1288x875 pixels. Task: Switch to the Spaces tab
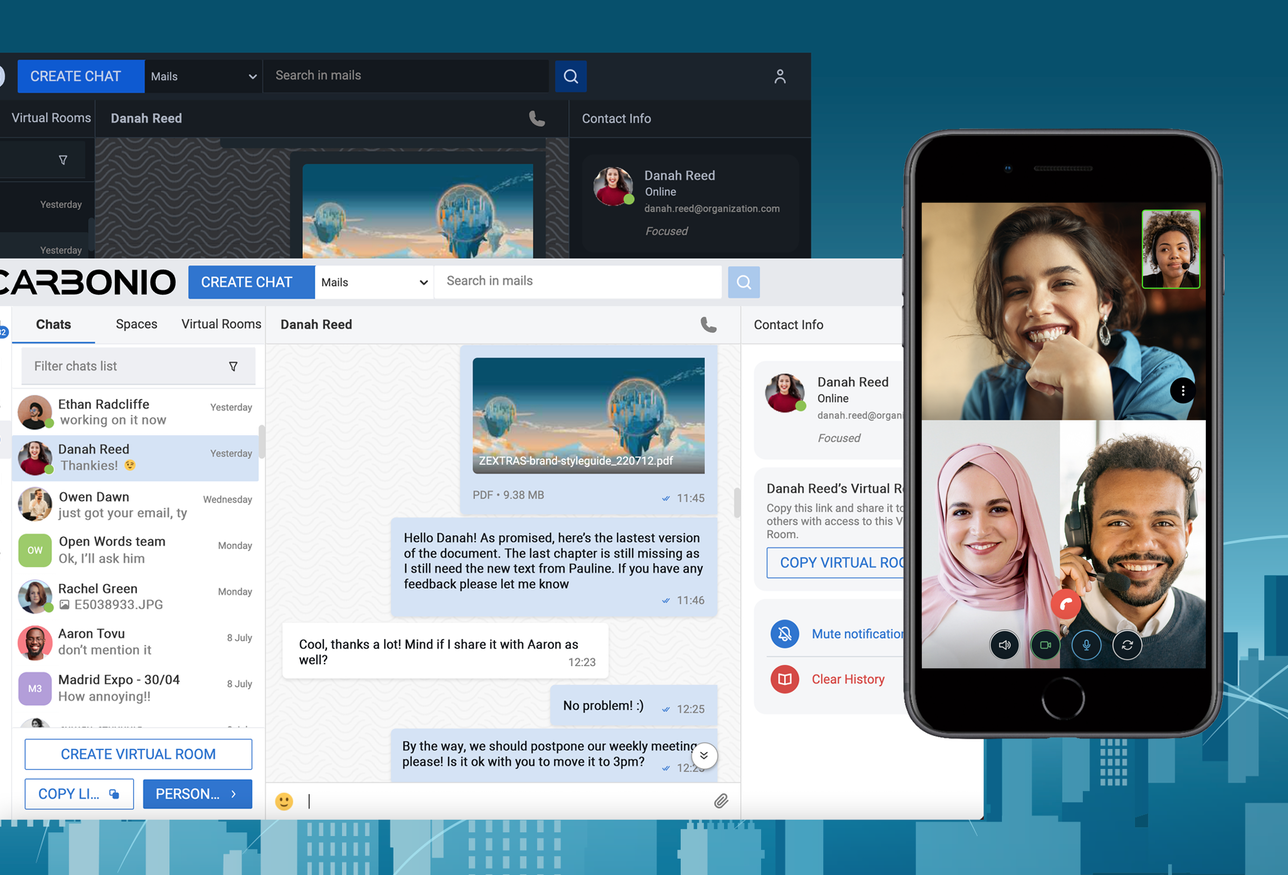click(136, 324)
